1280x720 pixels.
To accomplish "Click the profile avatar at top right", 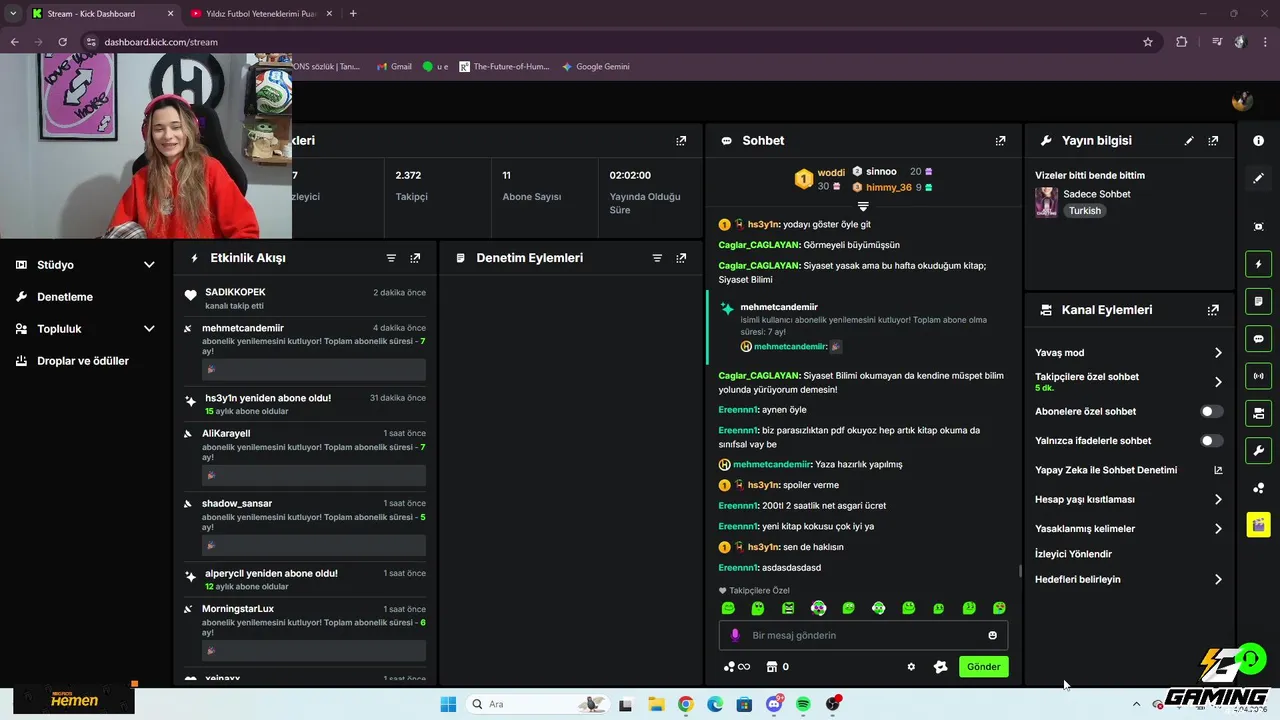I will 1242,100.
